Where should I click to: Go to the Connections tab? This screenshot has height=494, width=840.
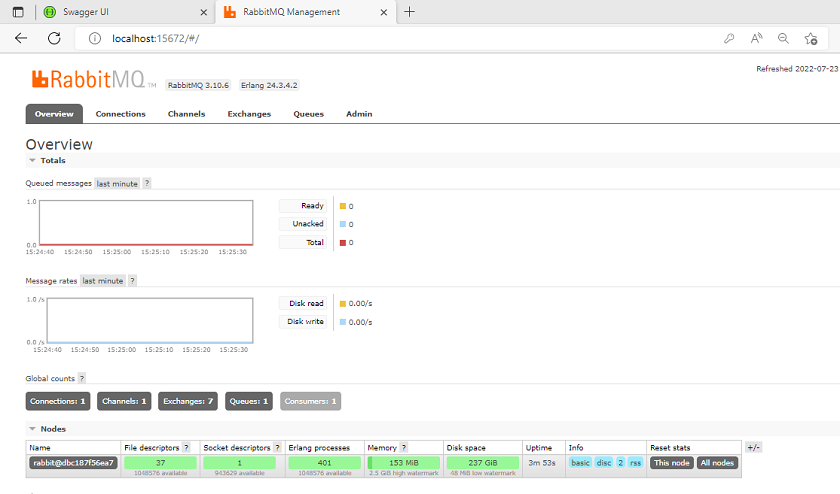coord(121,114)
